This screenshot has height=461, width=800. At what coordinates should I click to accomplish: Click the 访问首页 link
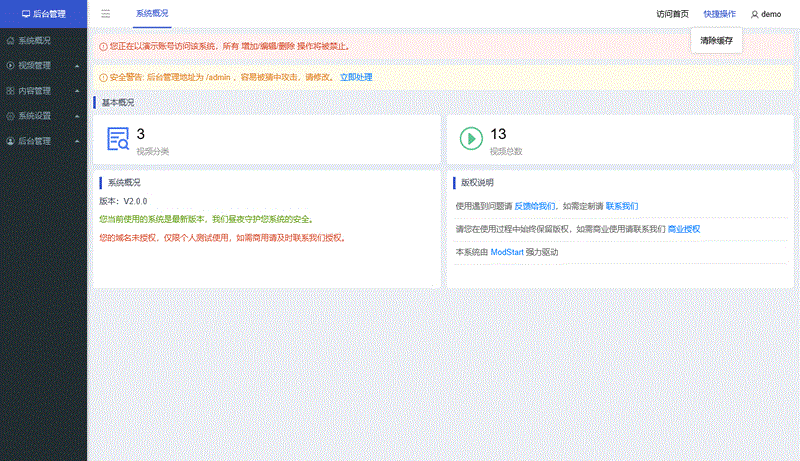672,14
